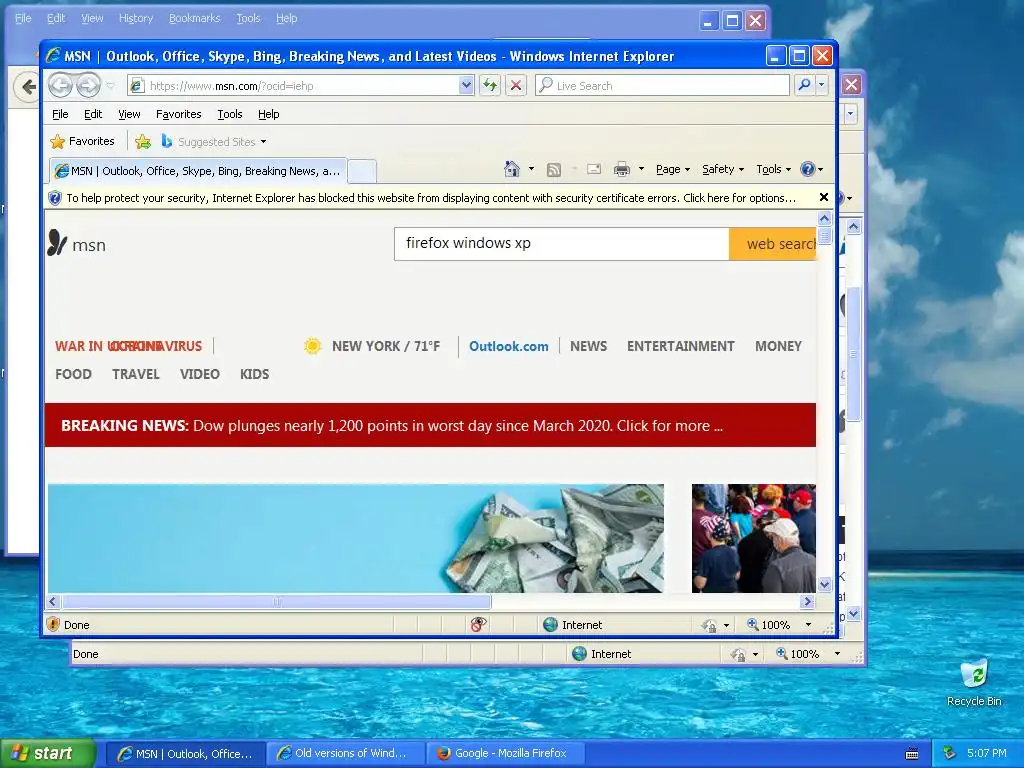Click the Bing Suggested Sites icon
The height and width of the screenshot is (768, 1024).
[x=167, y=141]
